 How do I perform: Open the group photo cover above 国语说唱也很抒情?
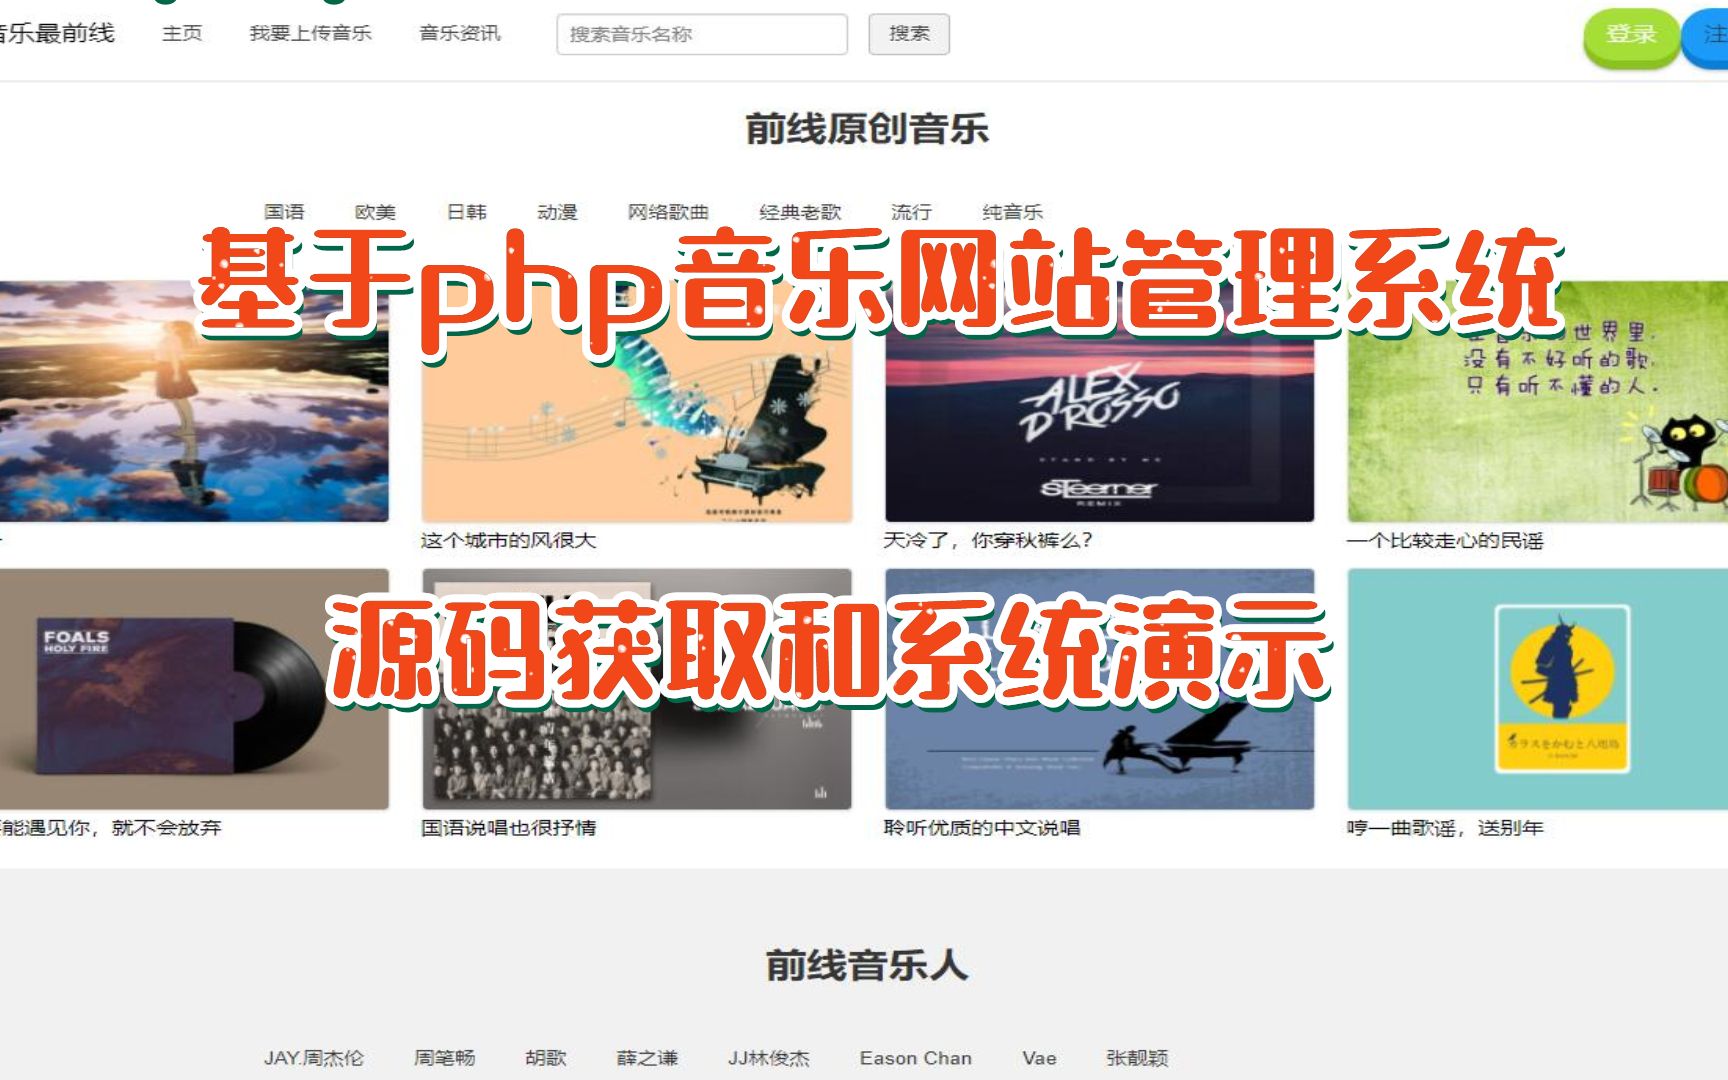(637, 689)
